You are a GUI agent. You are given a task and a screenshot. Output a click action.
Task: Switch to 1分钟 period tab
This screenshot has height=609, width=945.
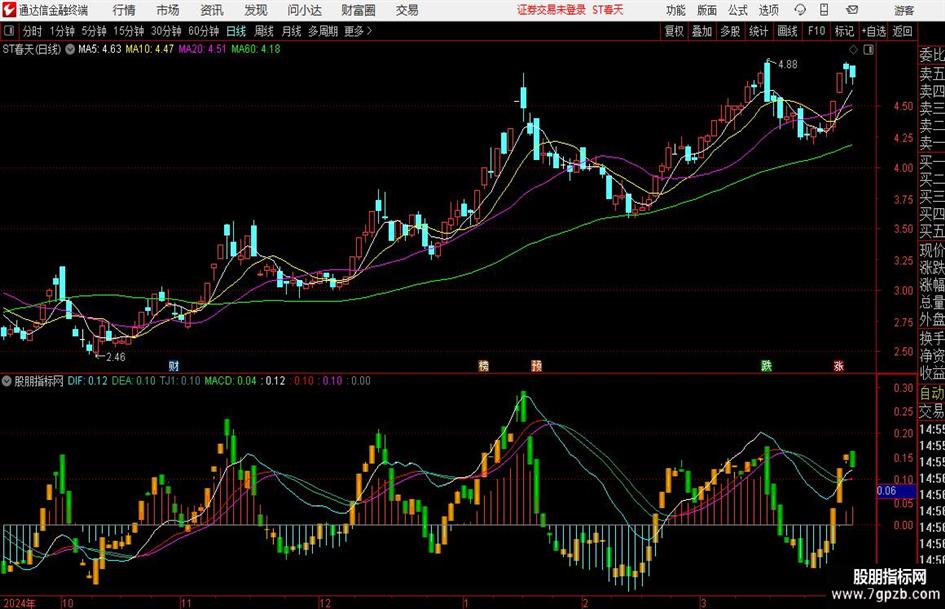(x=62, y=31)
